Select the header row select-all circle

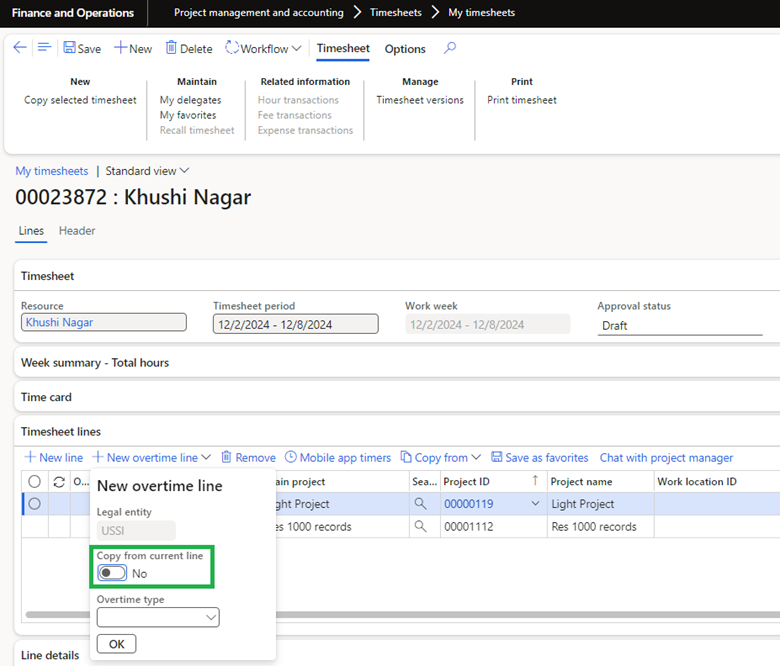(x=35, y=482)
